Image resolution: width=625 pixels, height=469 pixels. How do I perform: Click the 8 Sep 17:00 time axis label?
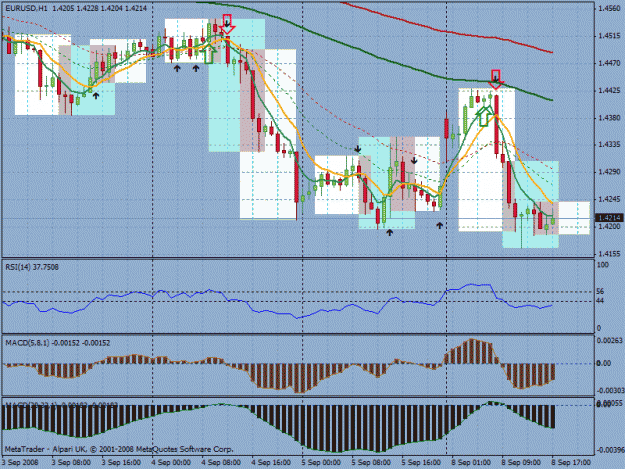coord(571,462)
